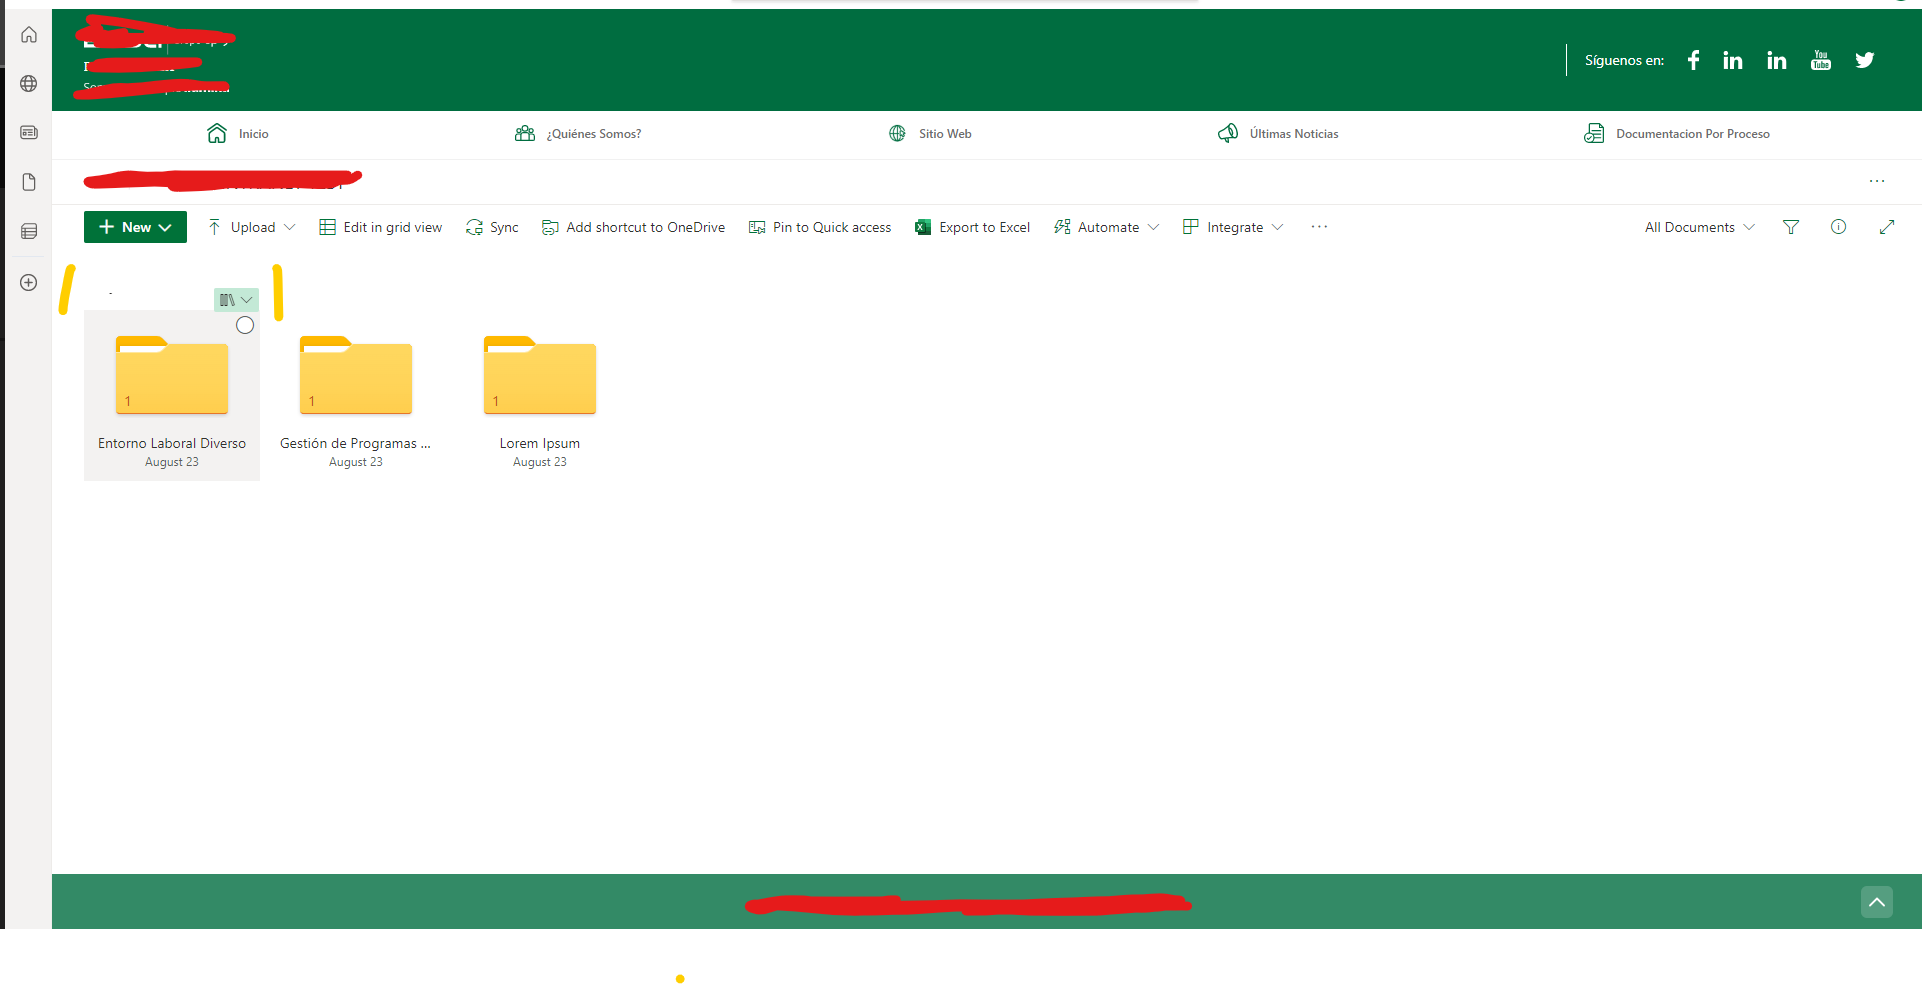
Task: Click the scroll to top arrow button
Action: pos(1877,902)
